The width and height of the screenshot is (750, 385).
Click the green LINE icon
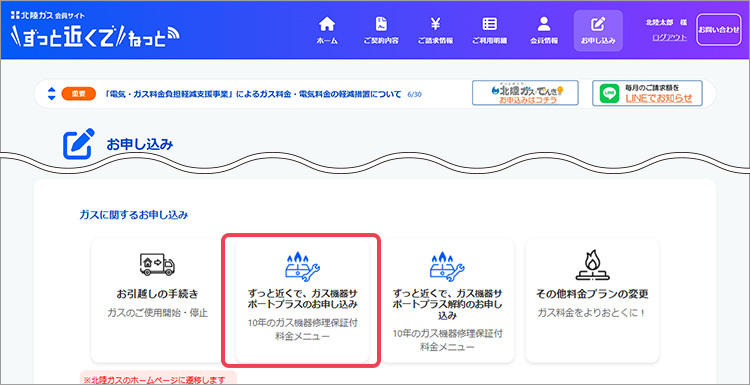[610, 94]
